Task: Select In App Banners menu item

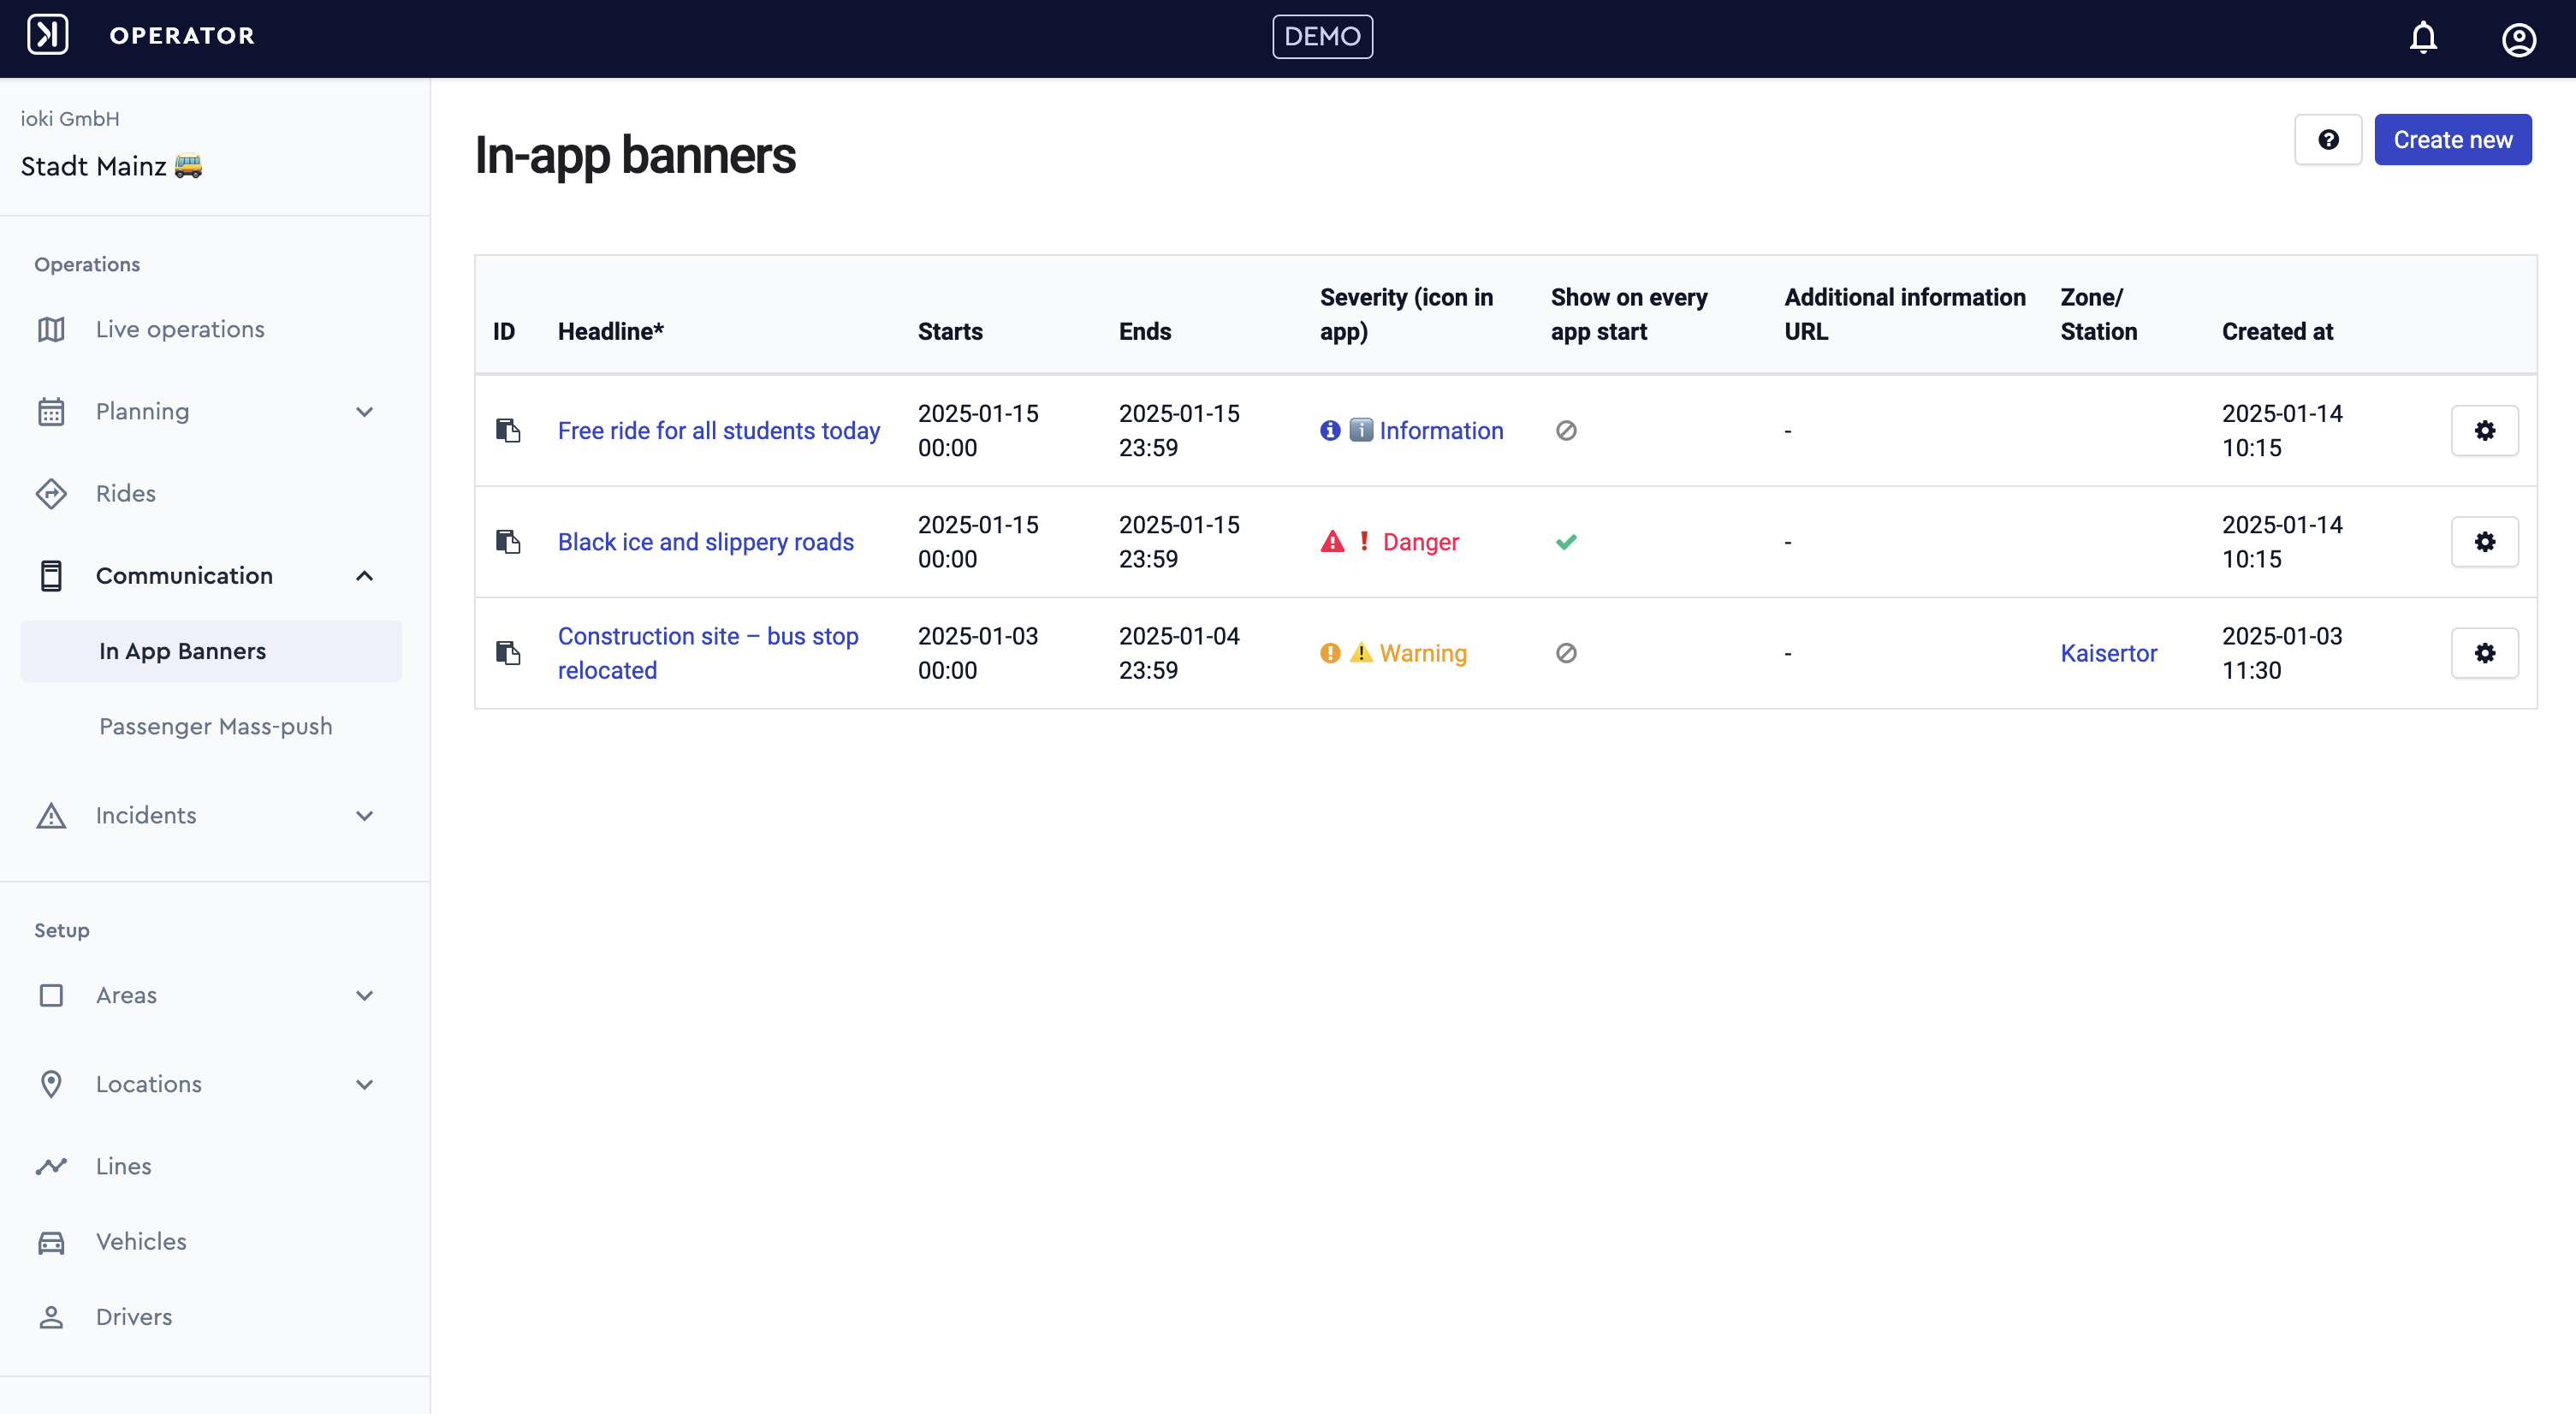Action: (211, 651)
